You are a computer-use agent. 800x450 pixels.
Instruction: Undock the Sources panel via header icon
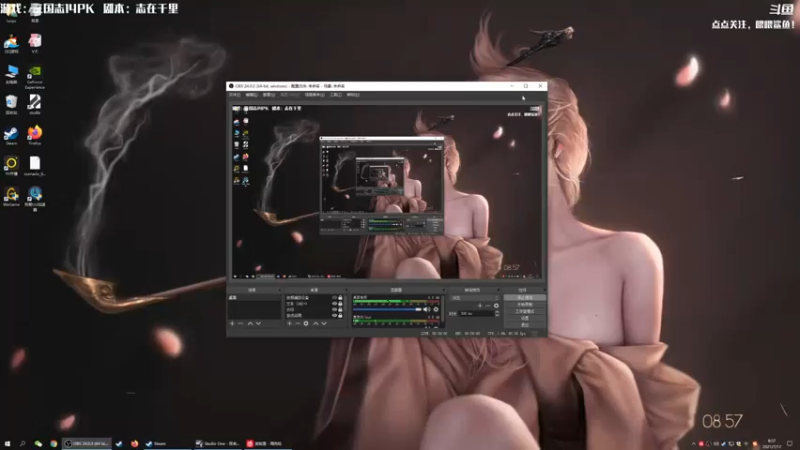346,290
